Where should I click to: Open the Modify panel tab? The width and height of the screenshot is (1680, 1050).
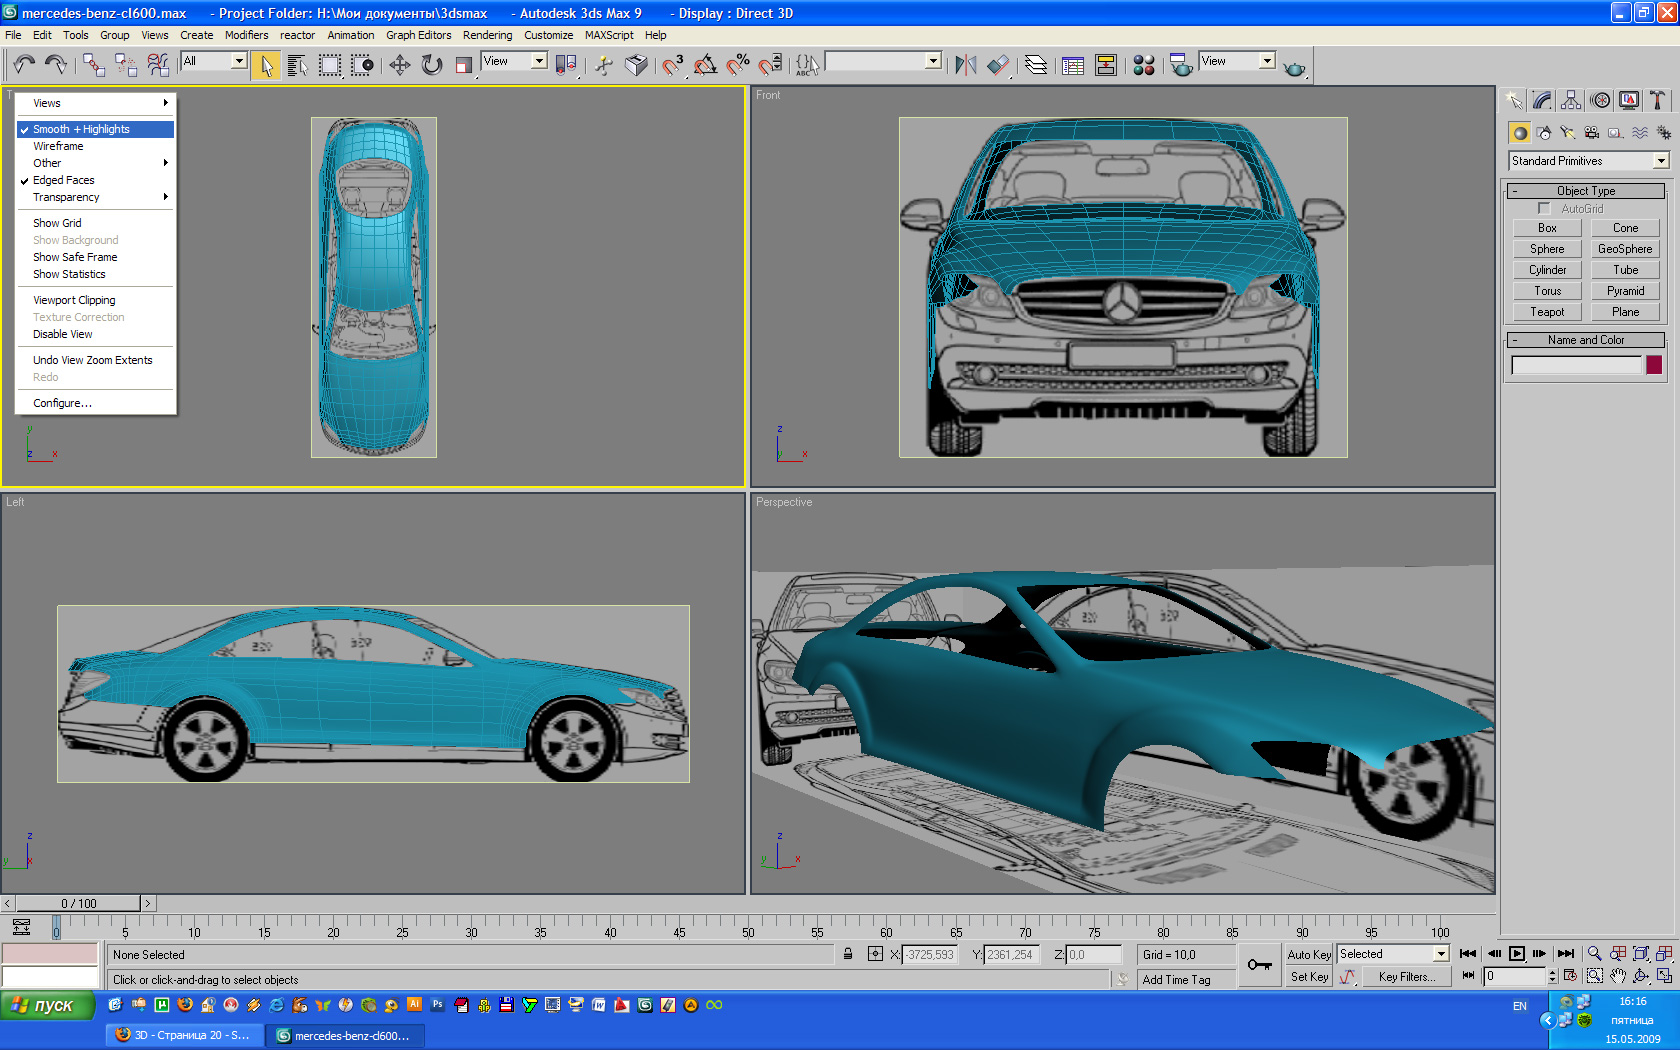pyautogui.click(x=1542, y=100)
